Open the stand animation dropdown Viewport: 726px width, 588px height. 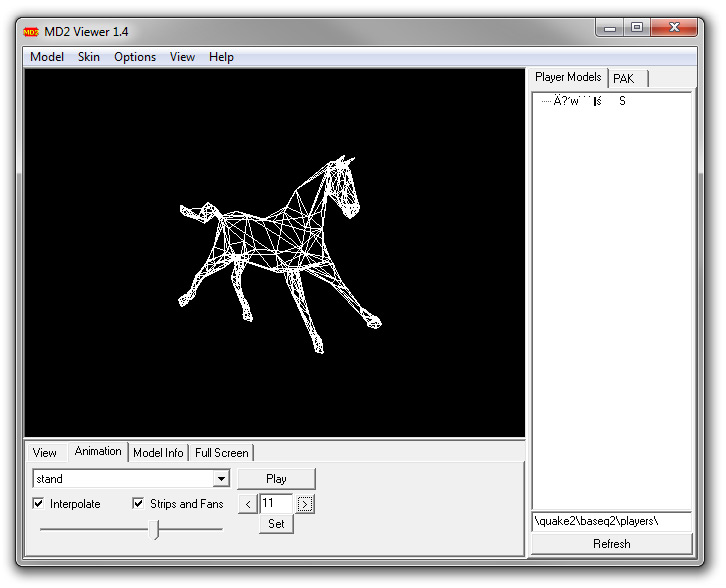221,479
